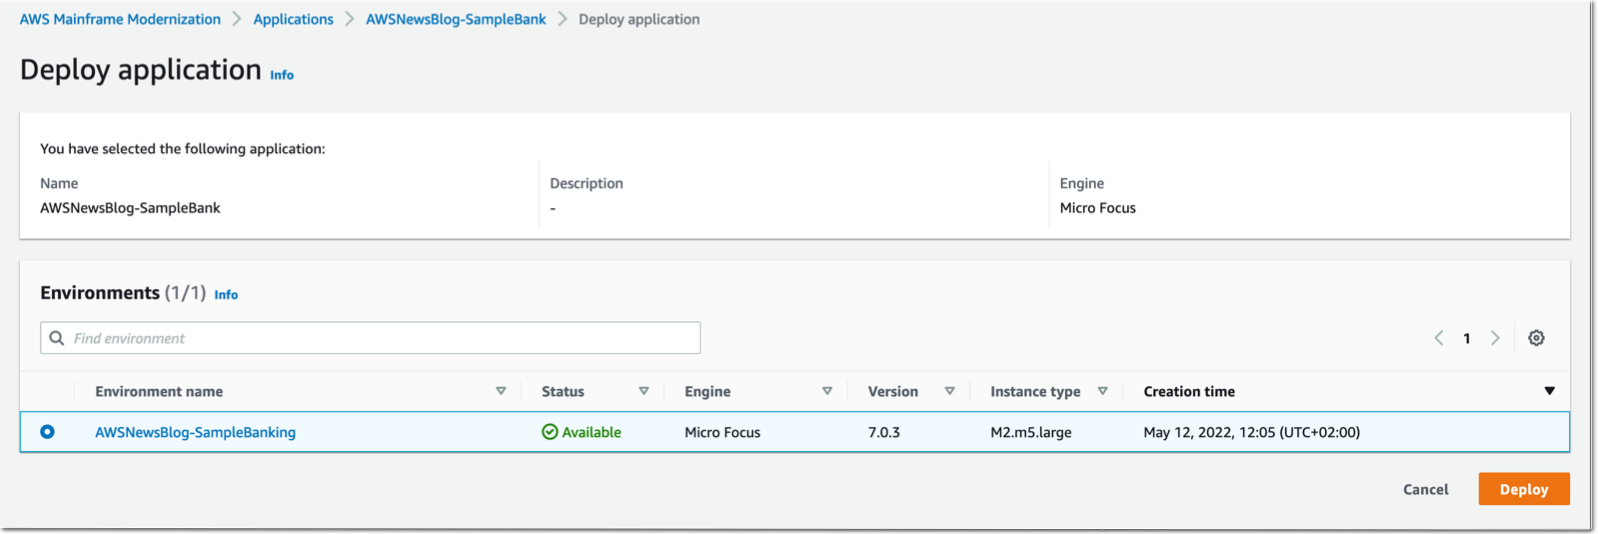1598x534 pixels.
Task: Click page number 1 in pagination
Action: [1467, 338]
